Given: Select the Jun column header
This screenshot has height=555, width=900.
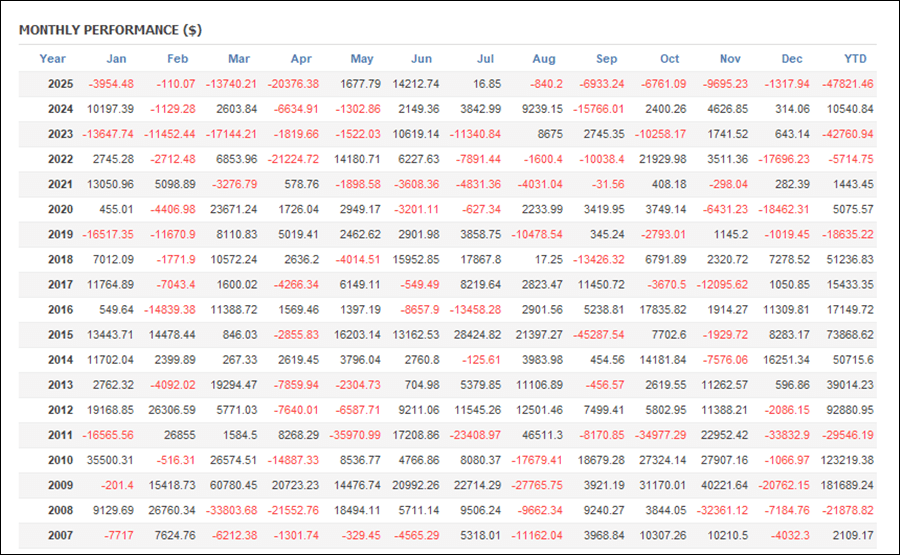Looking at the screenshot, I should pyautogui.click(x=422, y=58).
